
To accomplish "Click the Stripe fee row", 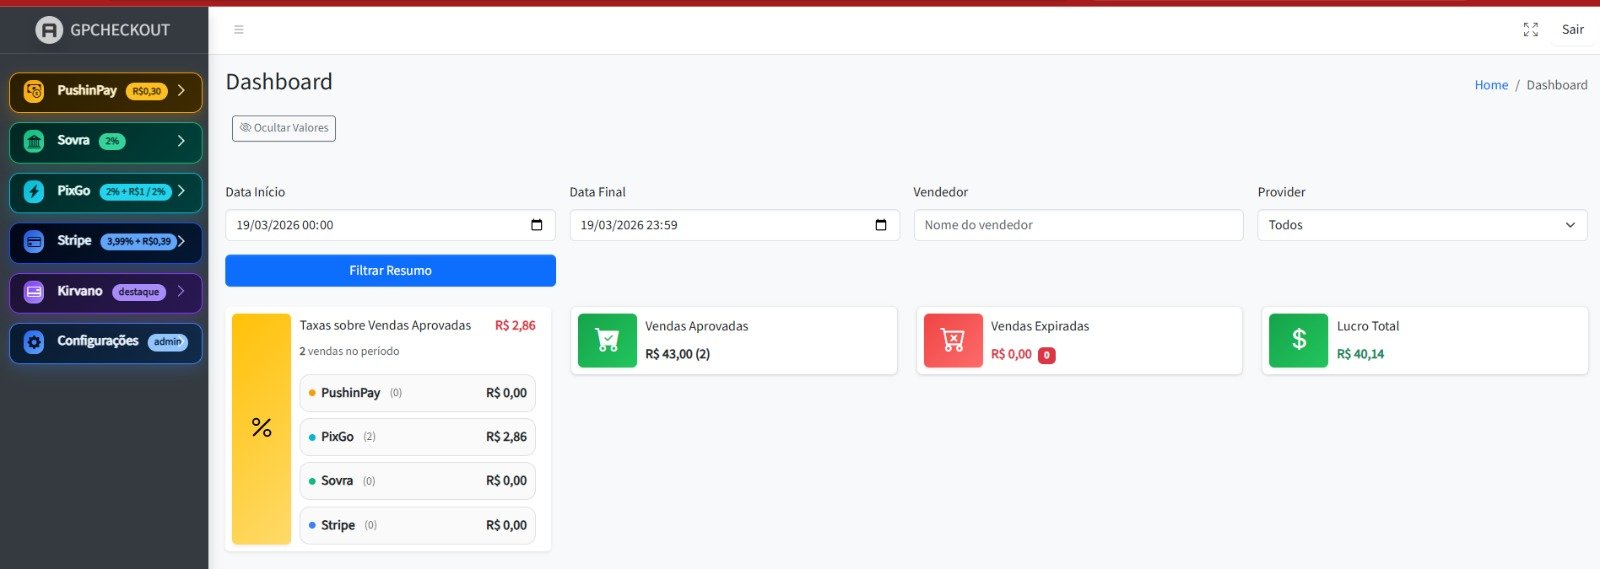I will 417,525.
